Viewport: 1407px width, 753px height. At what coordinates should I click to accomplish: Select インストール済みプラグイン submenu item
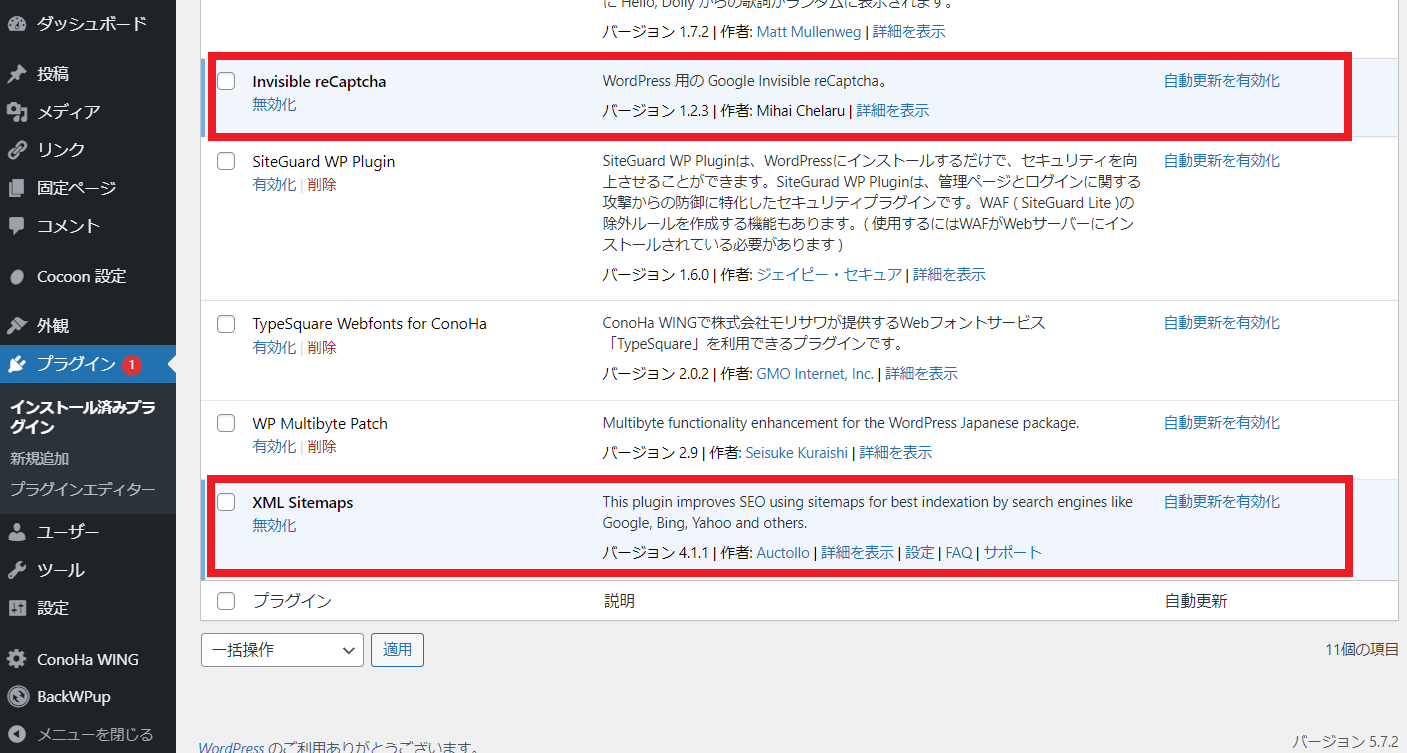pyautogui.click(x=82, y=417)
